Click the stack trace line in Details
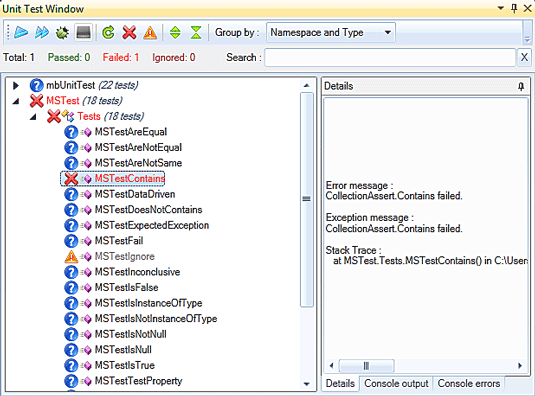 tap(430, 261)
